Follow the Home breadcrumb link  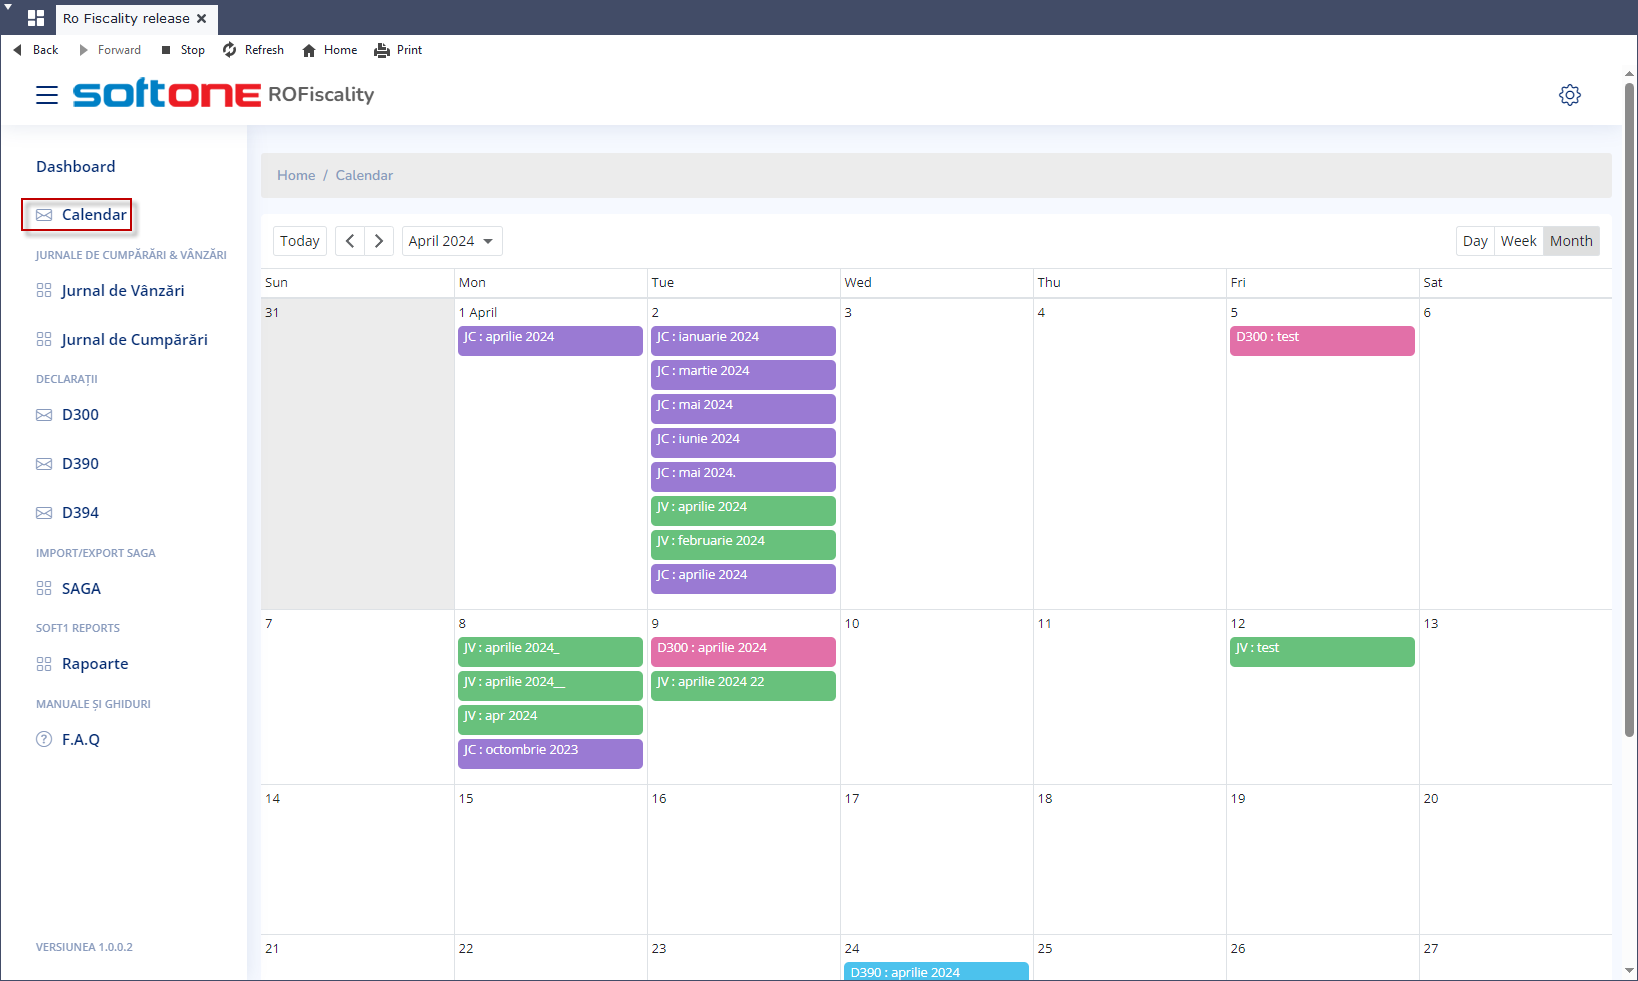296,175
